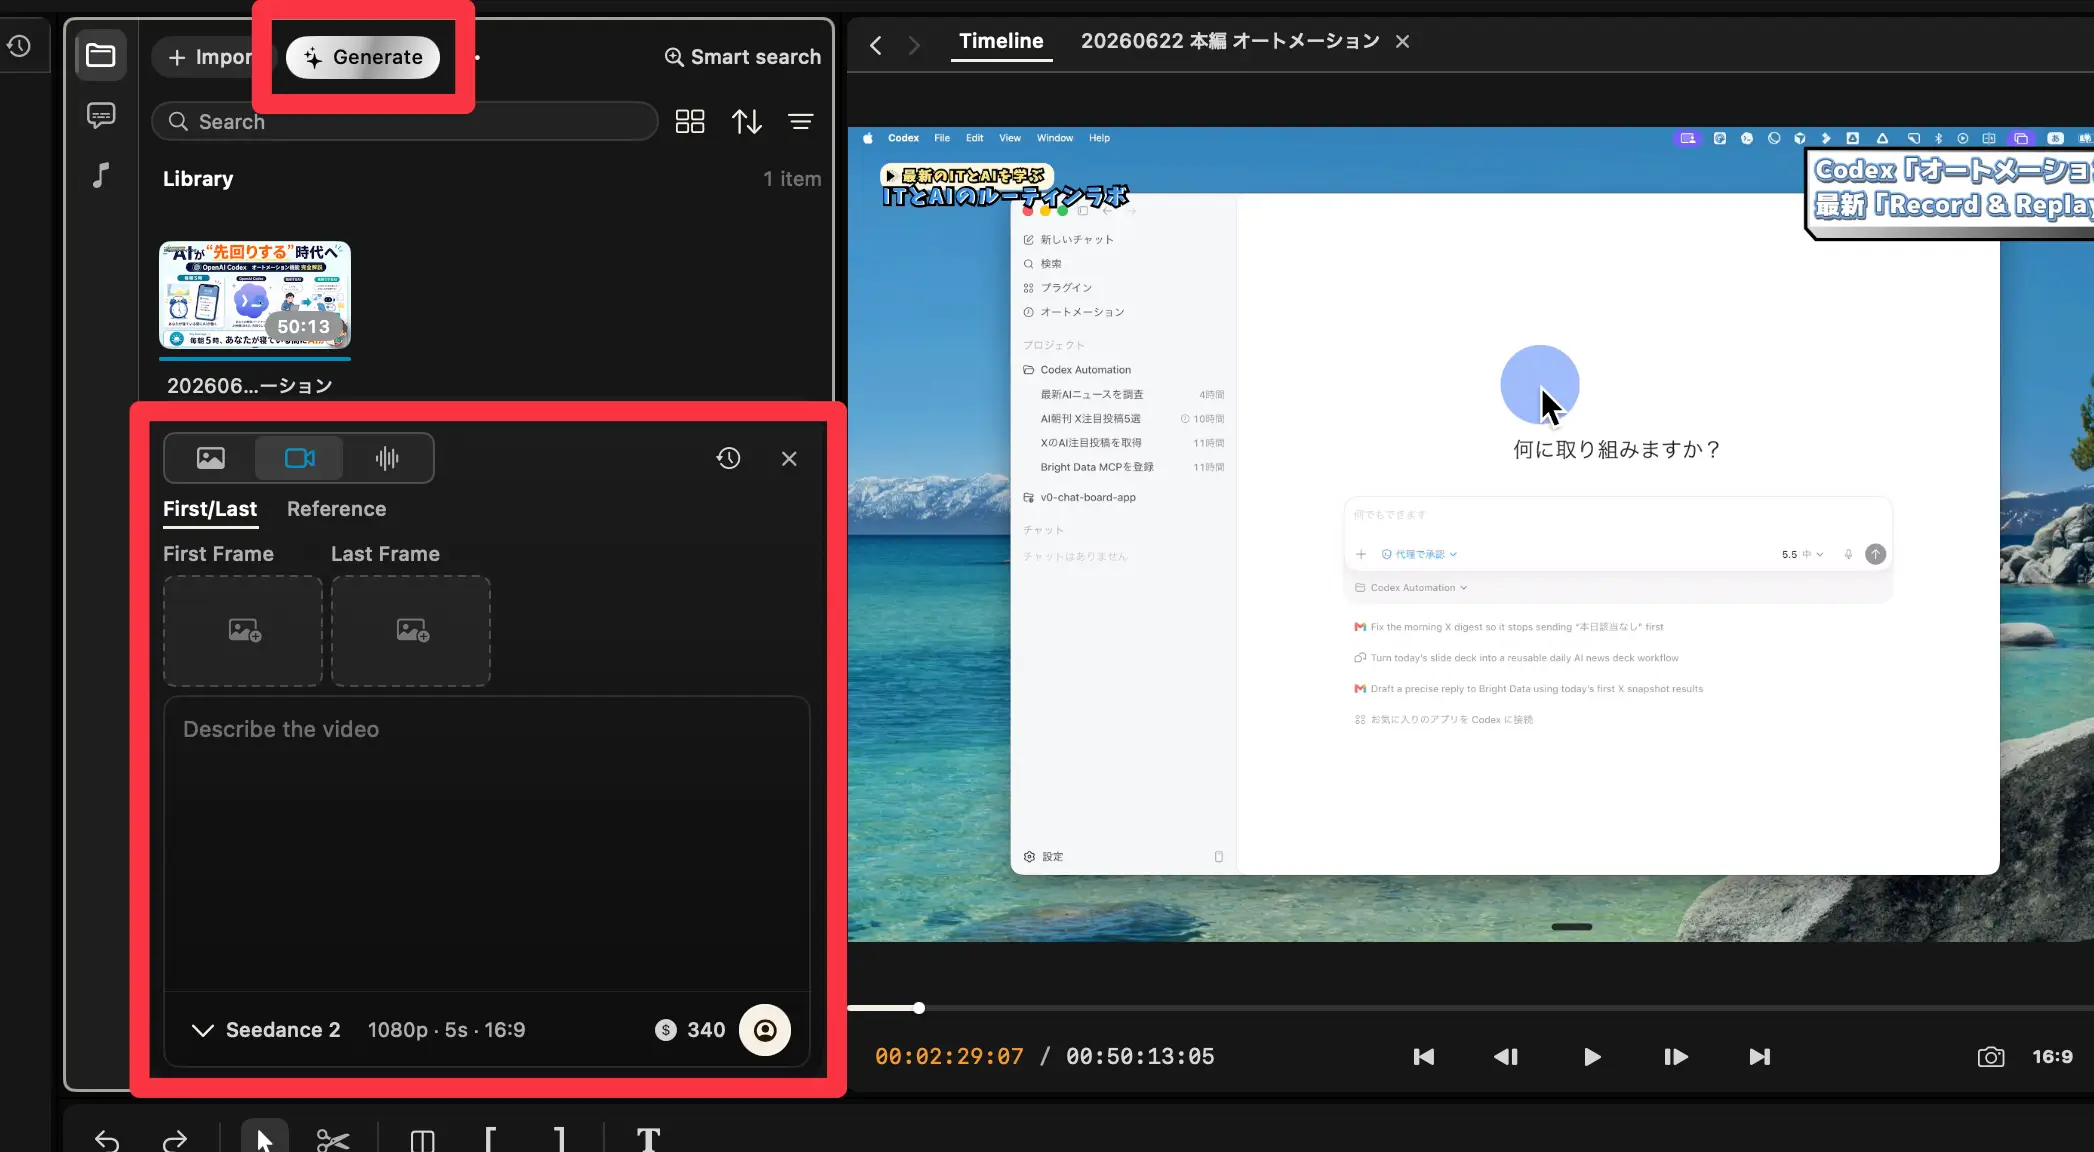Open Smart search

click(743, 57)
